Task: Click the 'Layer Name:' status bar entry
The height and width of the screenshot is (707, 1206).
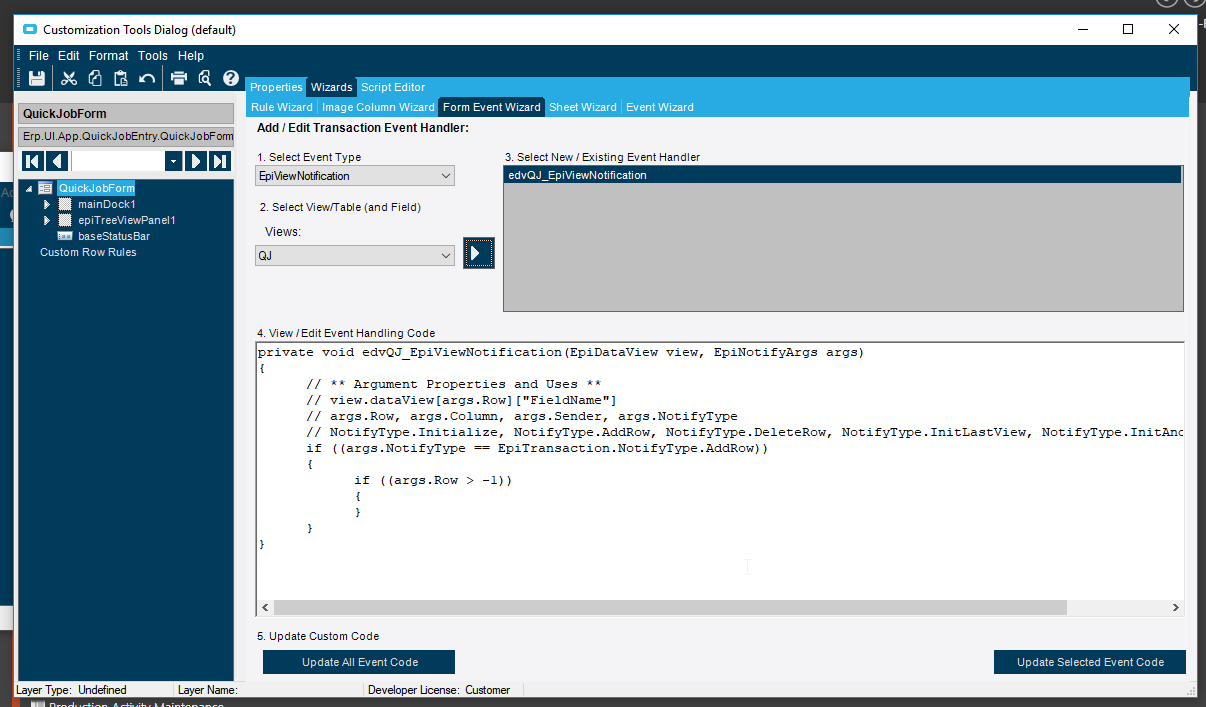Action: [x=207, y=690]
